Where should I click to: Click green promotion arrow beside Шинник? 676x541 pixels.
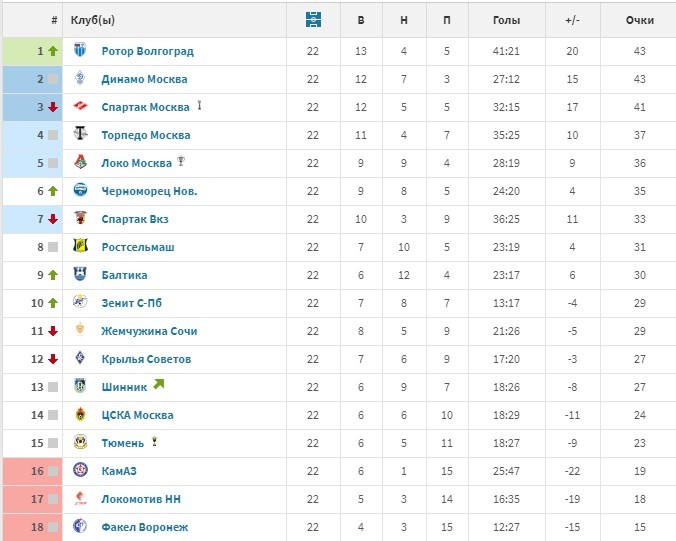point(159,384)
